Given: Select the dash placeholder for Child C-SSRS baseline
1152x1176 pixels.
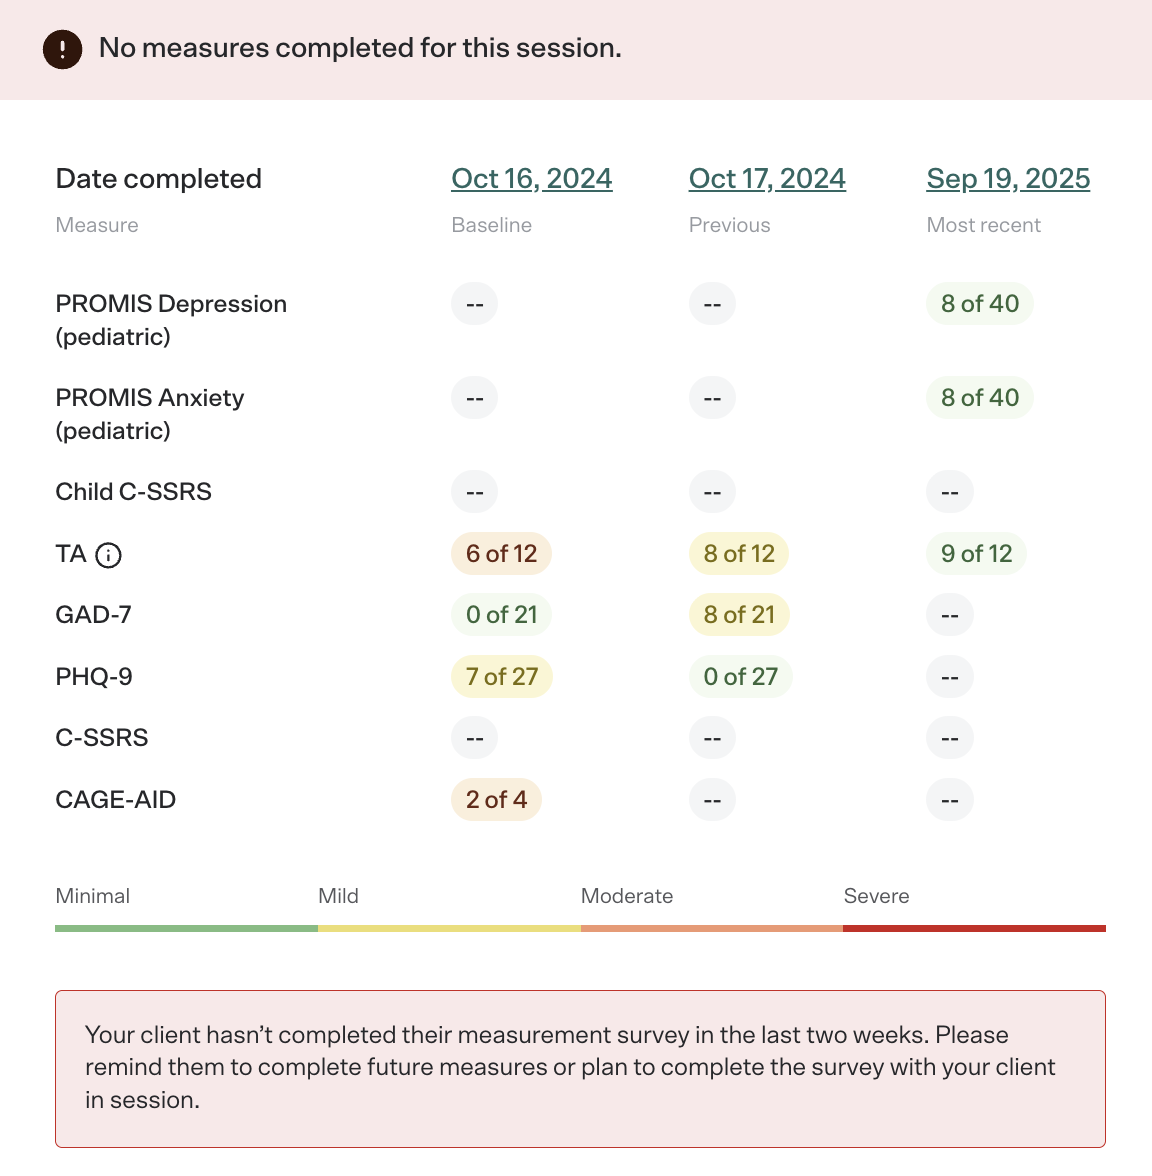Looking at the screenshot, I should 474,491.
